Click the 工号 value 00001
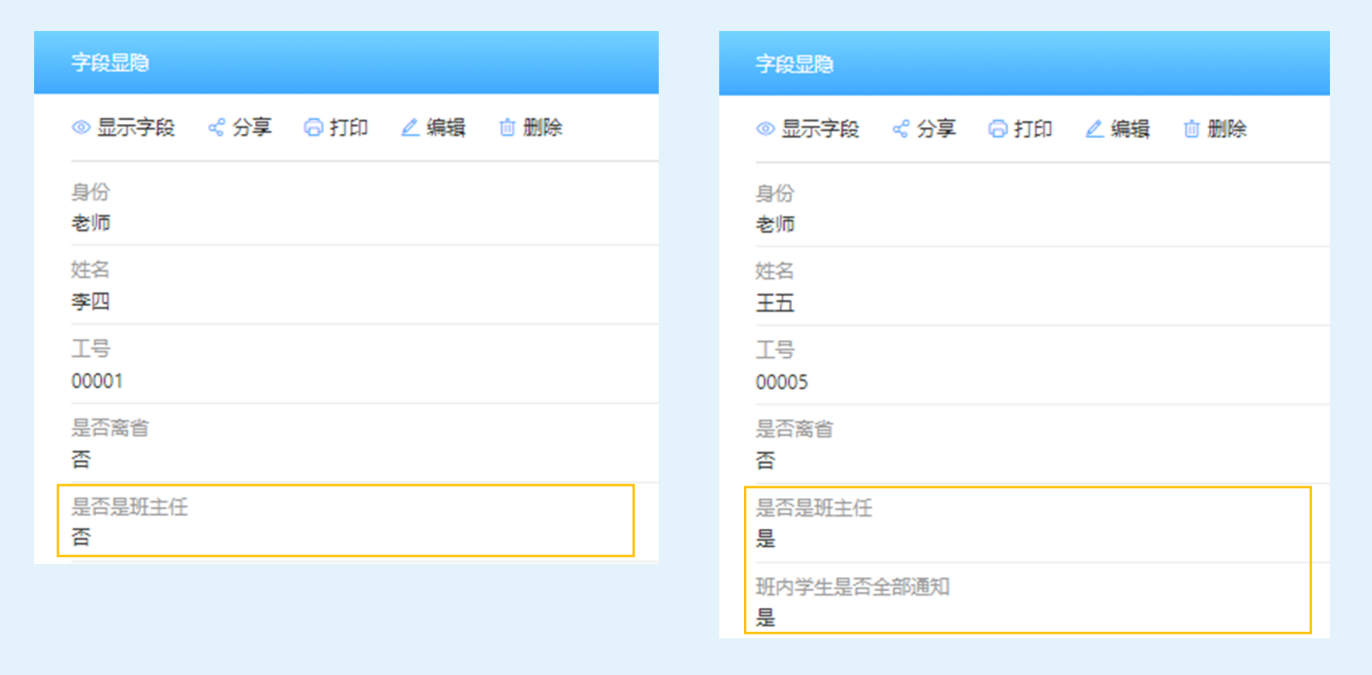The image size is (1372, 675). 97,381
